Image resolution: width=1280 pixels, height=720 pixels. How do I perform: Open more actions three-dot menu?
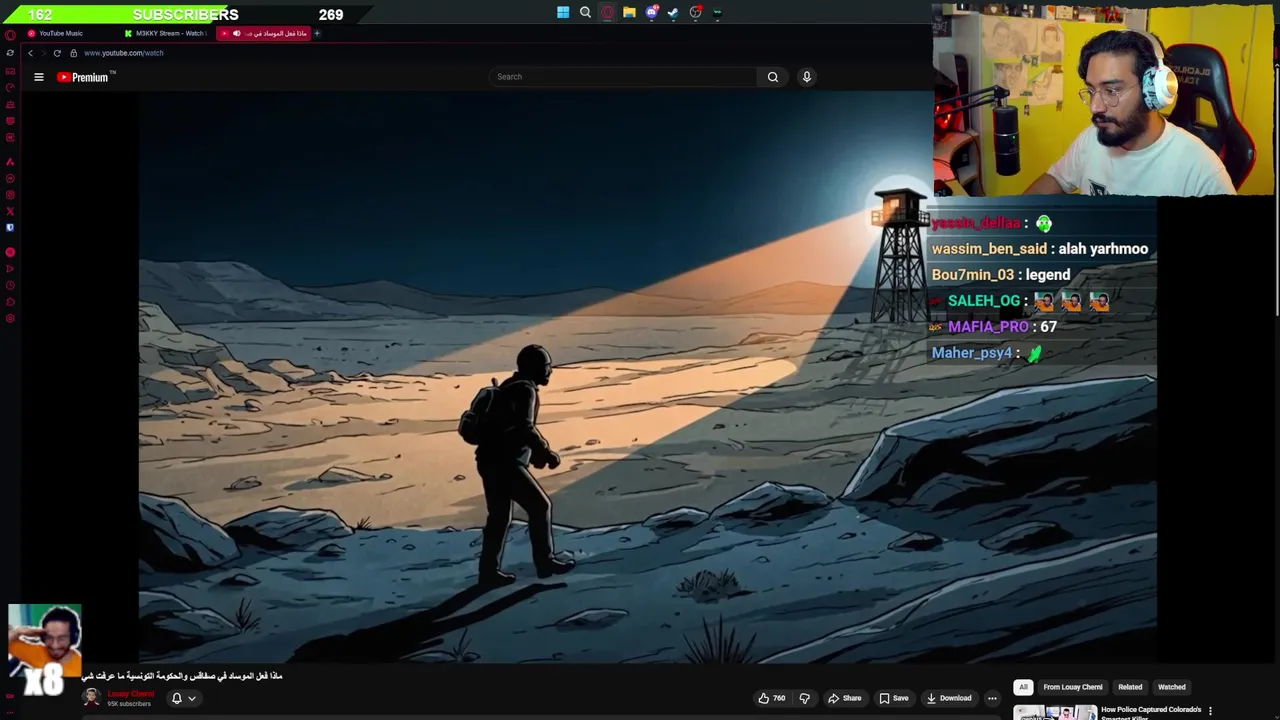pos(992,698)
